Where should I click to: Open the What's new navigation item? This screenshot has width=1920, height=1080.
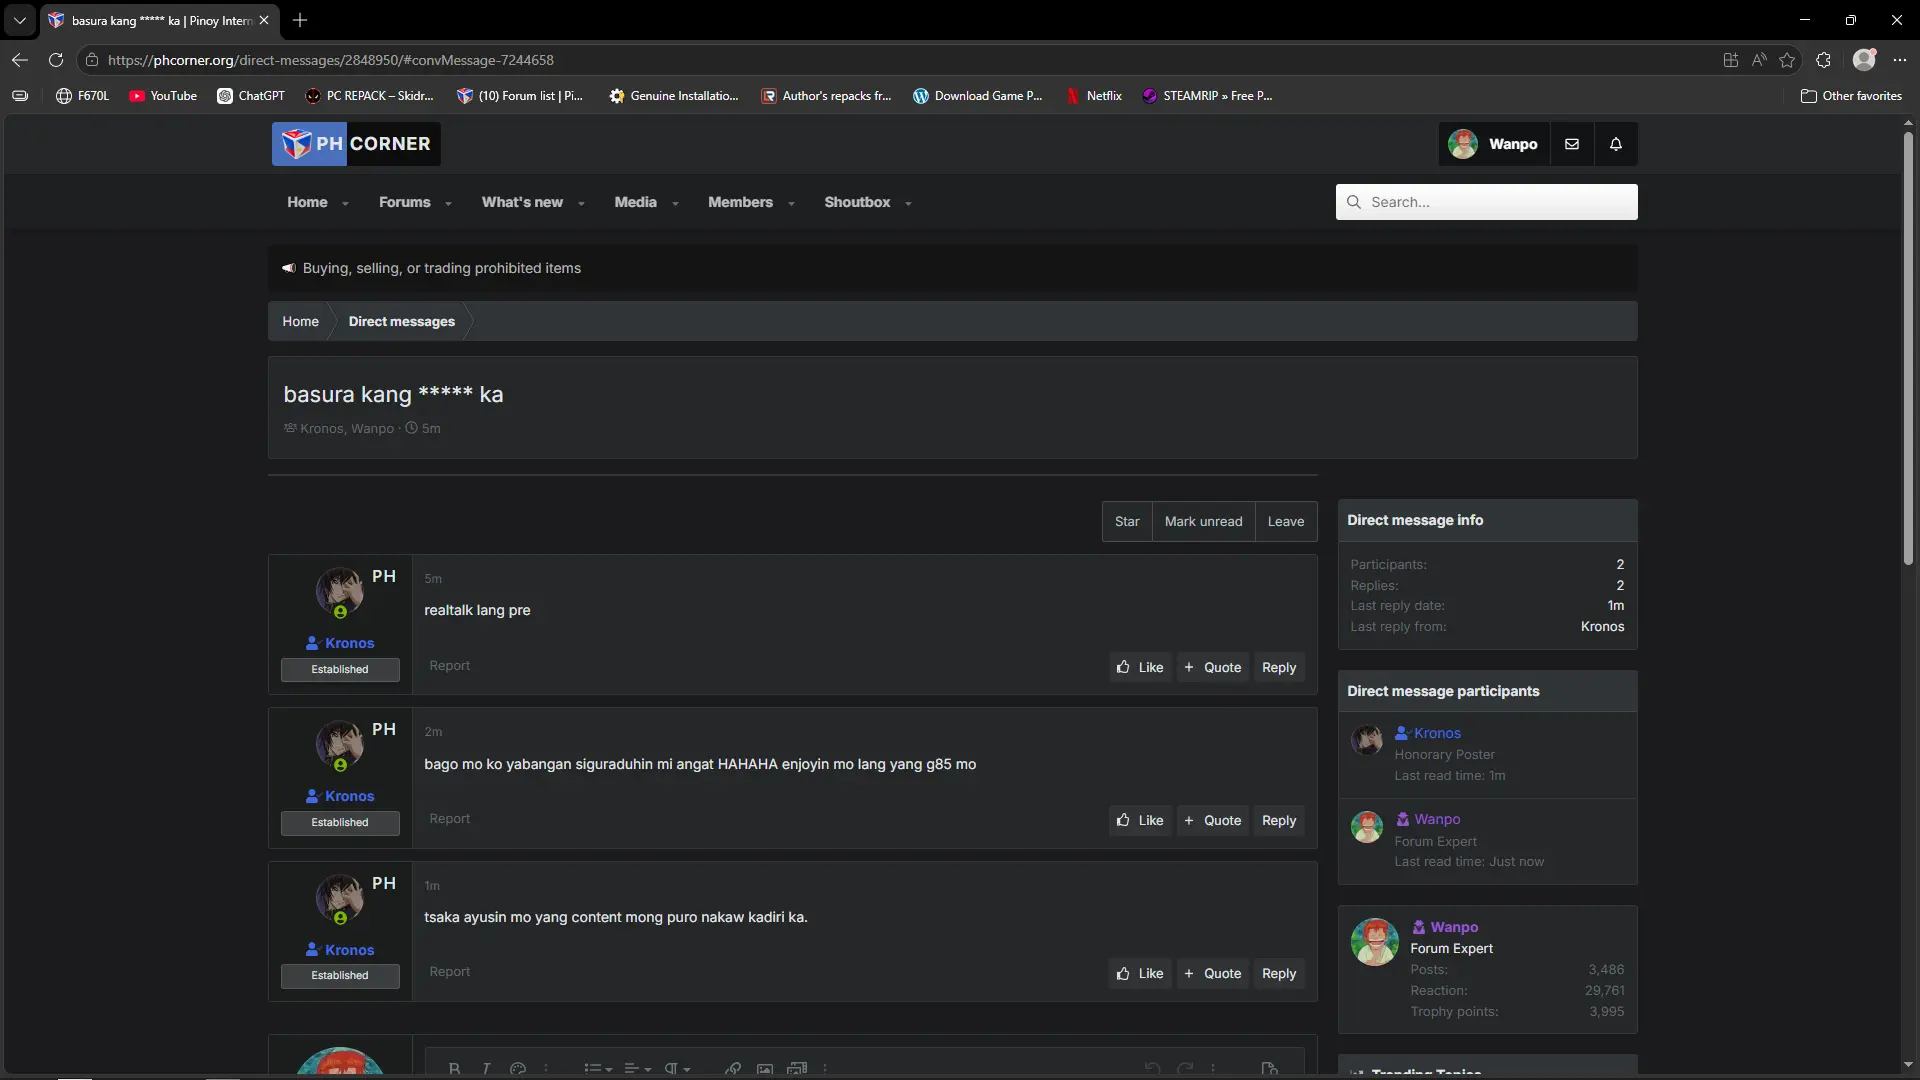(x=522, y=202)
